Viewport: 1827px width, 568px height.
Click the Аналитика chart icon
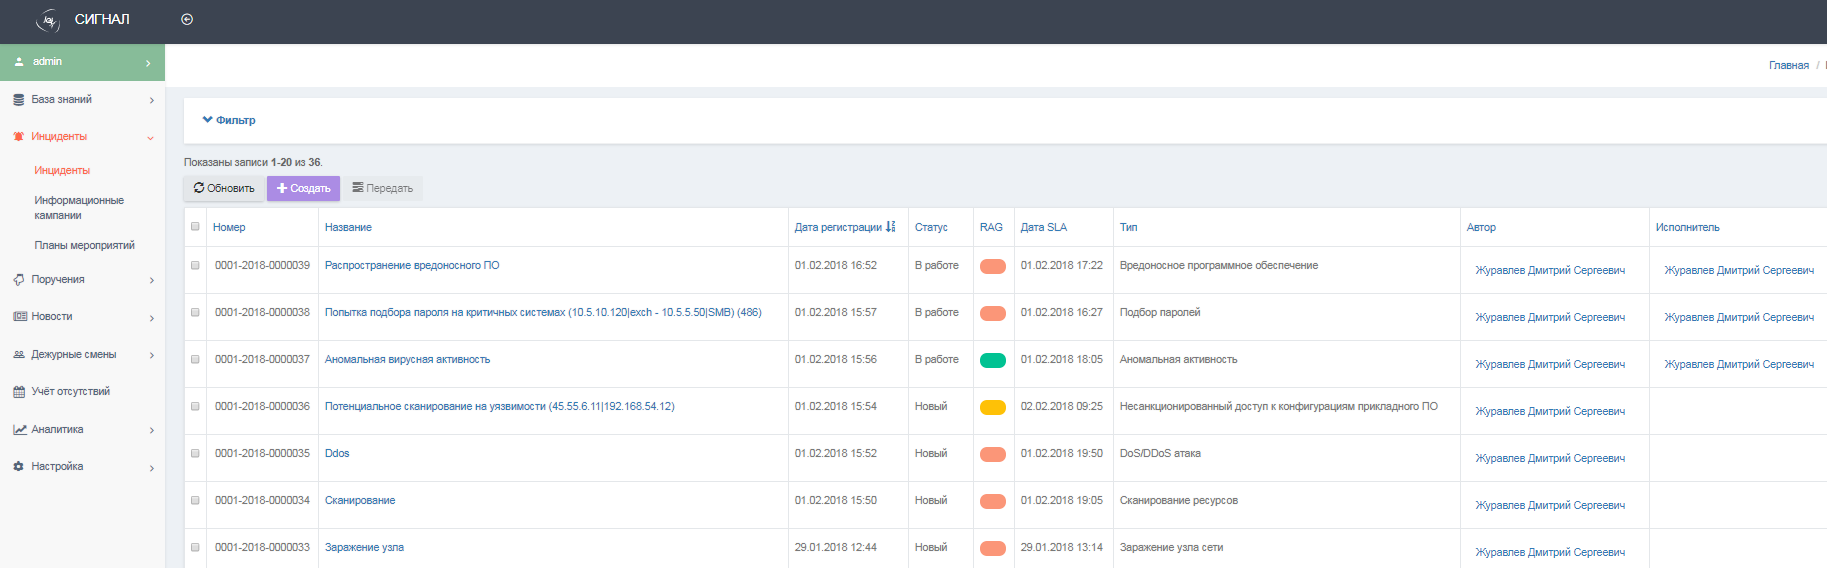(19, 430)
